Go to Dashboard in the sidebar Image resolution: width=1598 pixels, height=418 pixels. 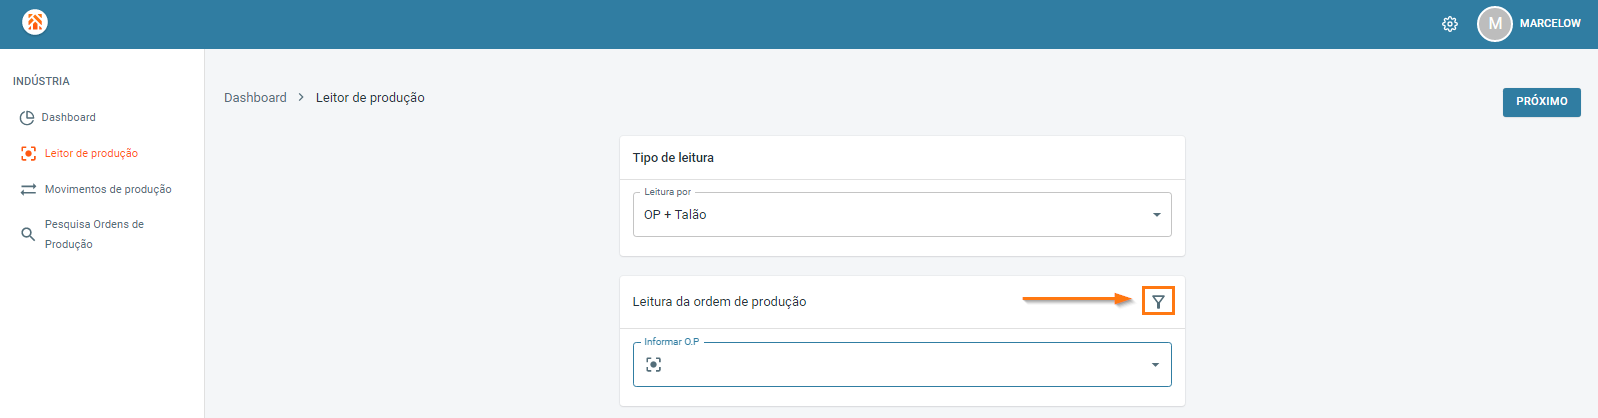point(68,118)
